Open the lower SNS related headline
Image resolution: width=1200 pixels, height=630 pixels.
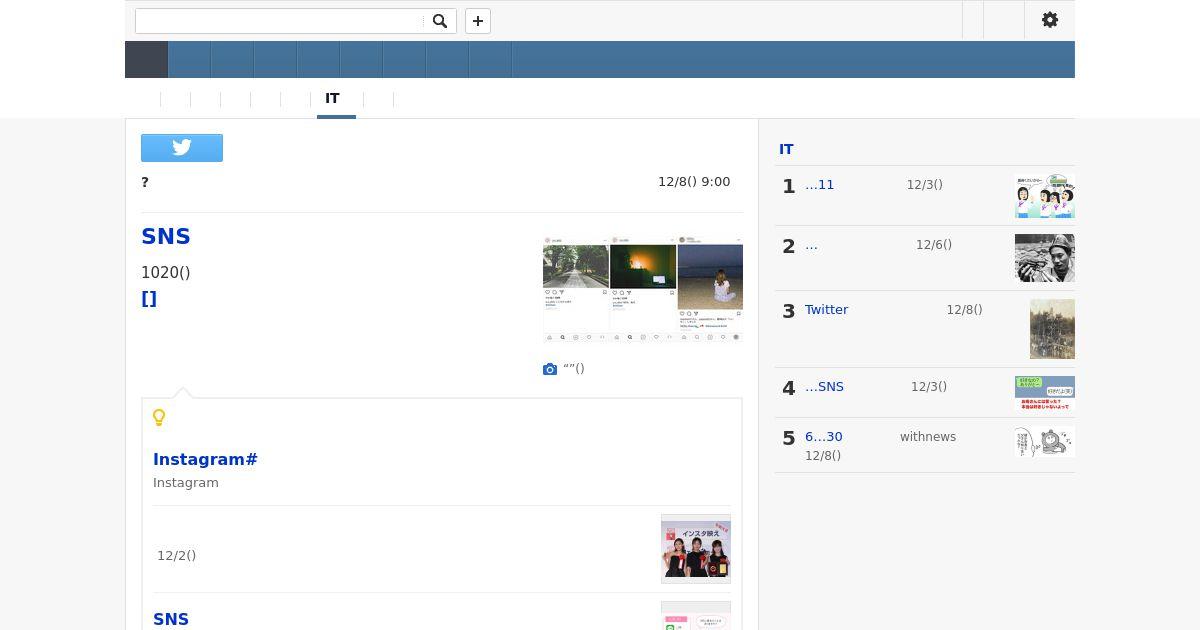171,620
